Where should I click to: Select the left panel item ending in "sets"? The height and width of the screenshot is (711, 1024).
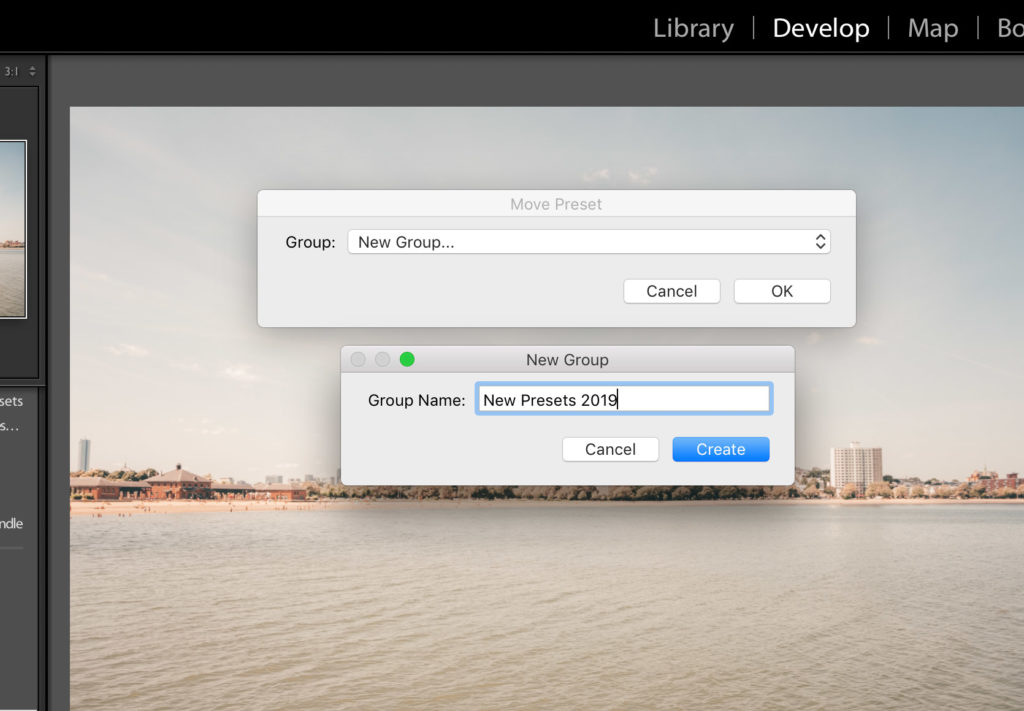pos(11,401)
